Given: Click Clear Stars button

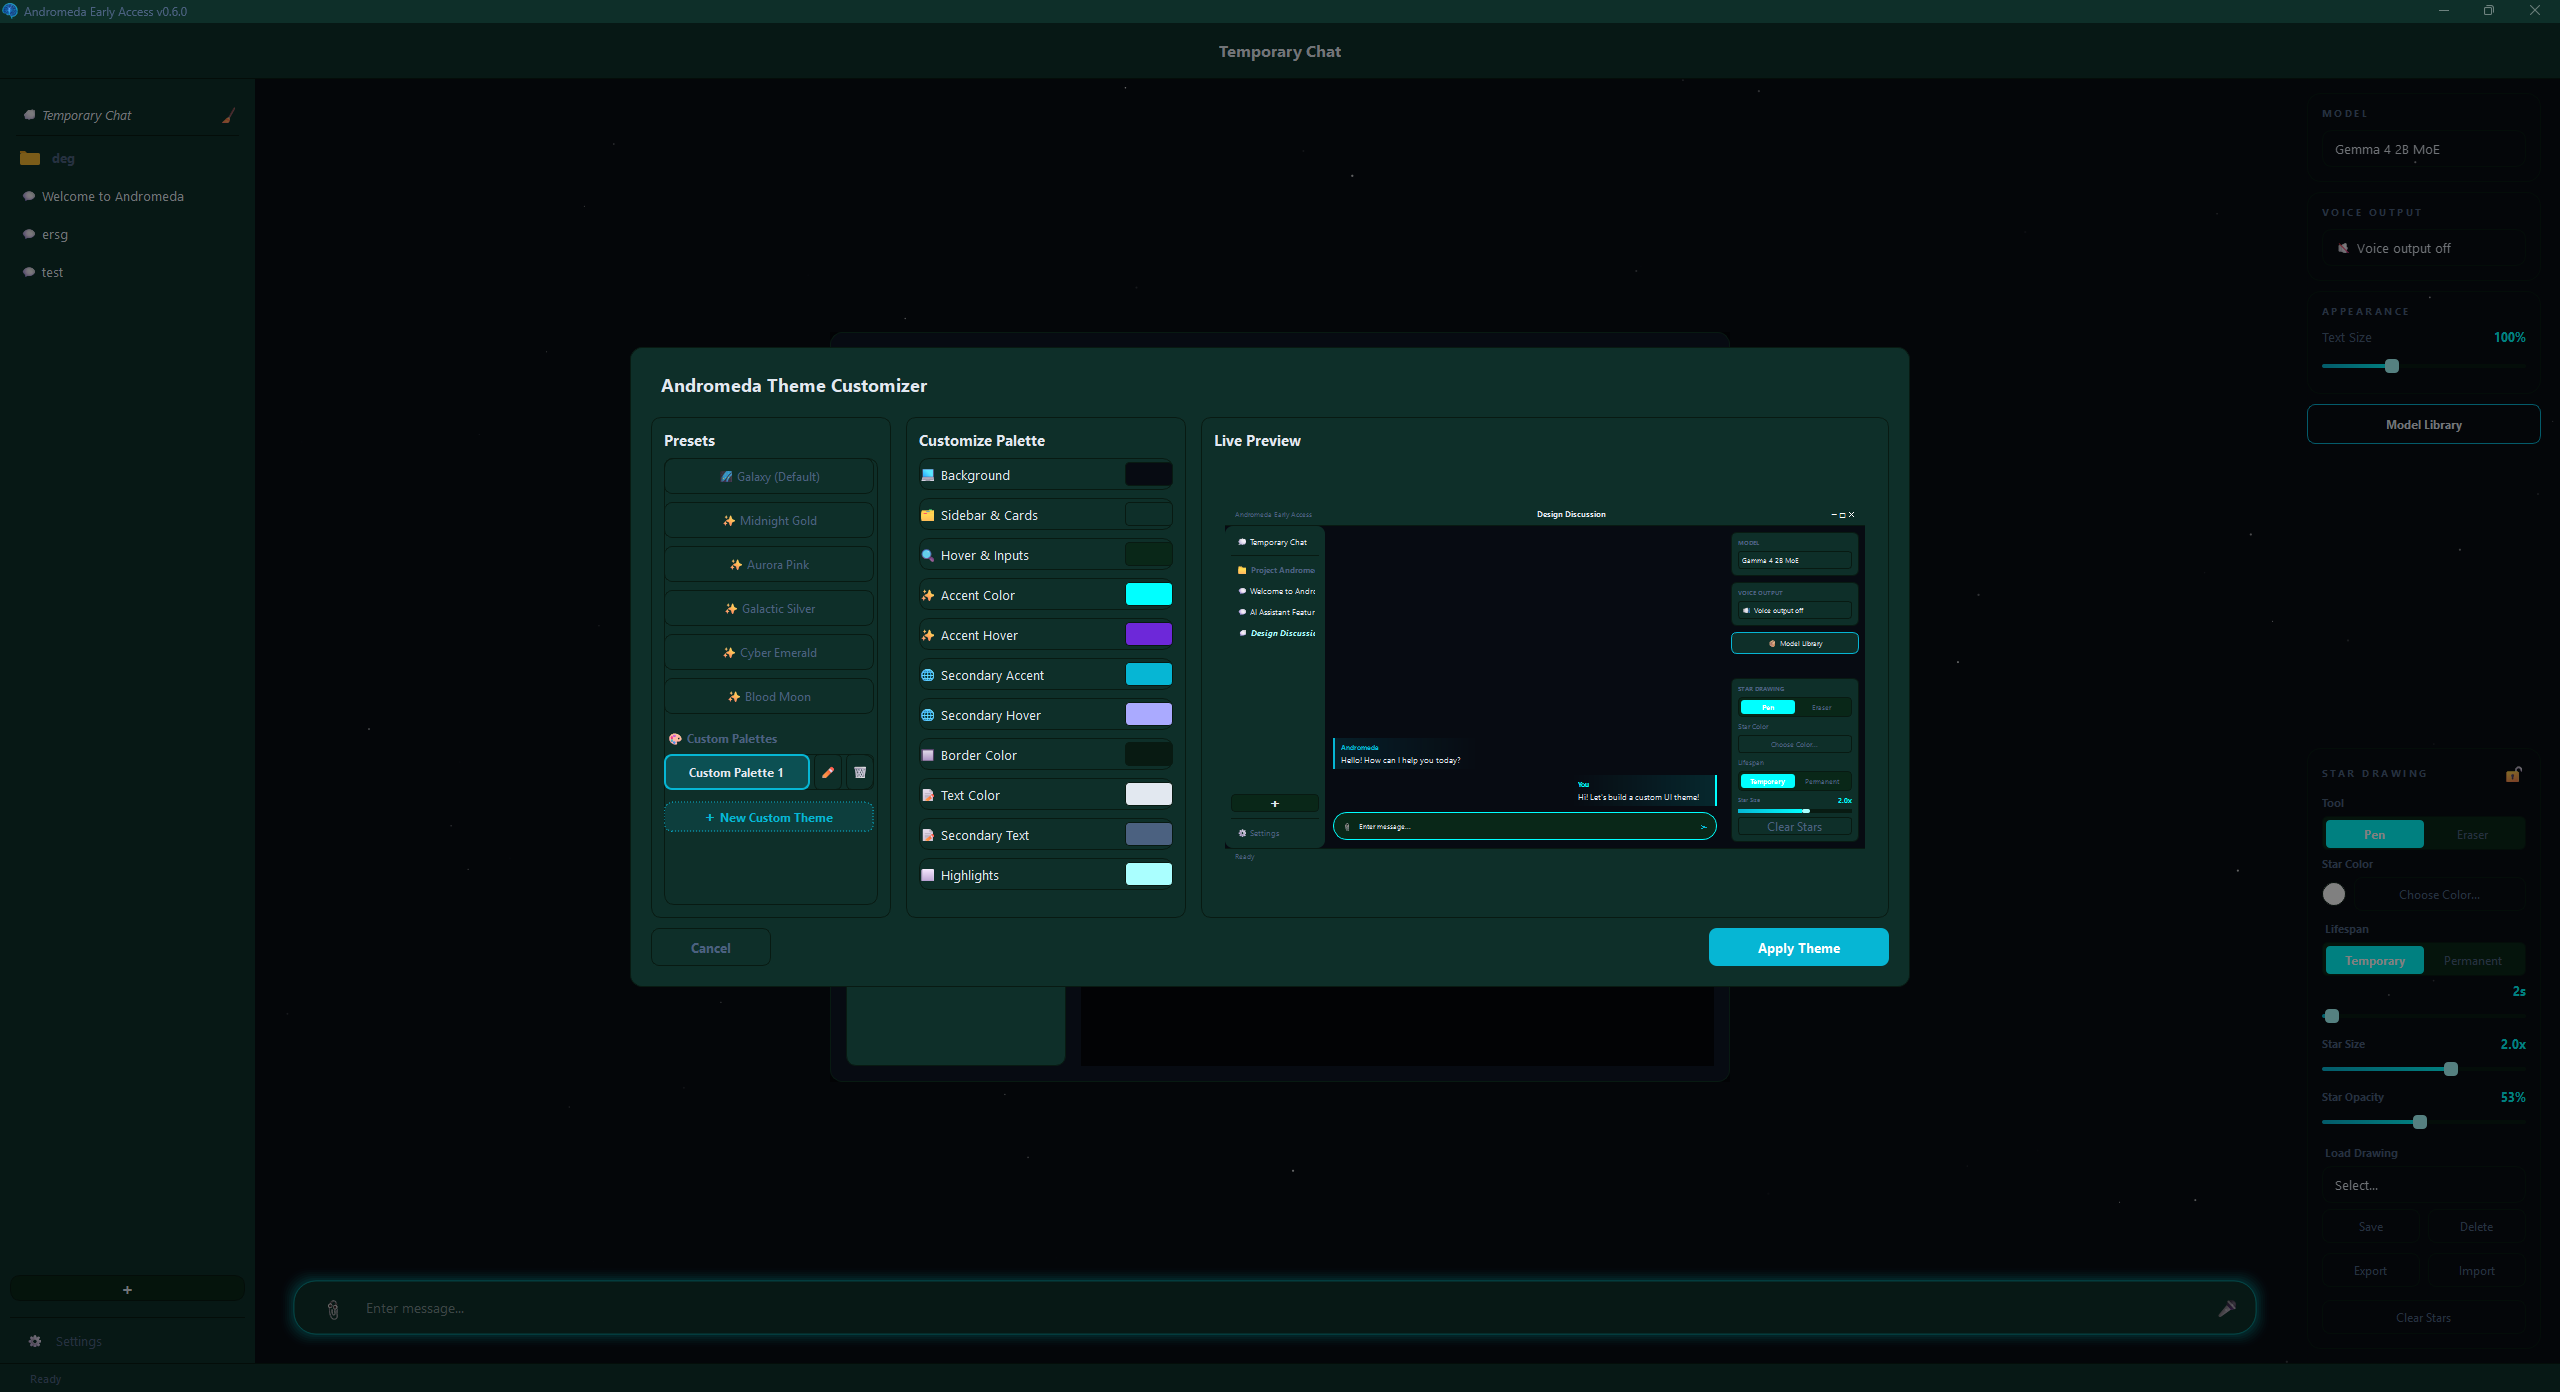Looking at the screenshot, I should [2423, 1317].
